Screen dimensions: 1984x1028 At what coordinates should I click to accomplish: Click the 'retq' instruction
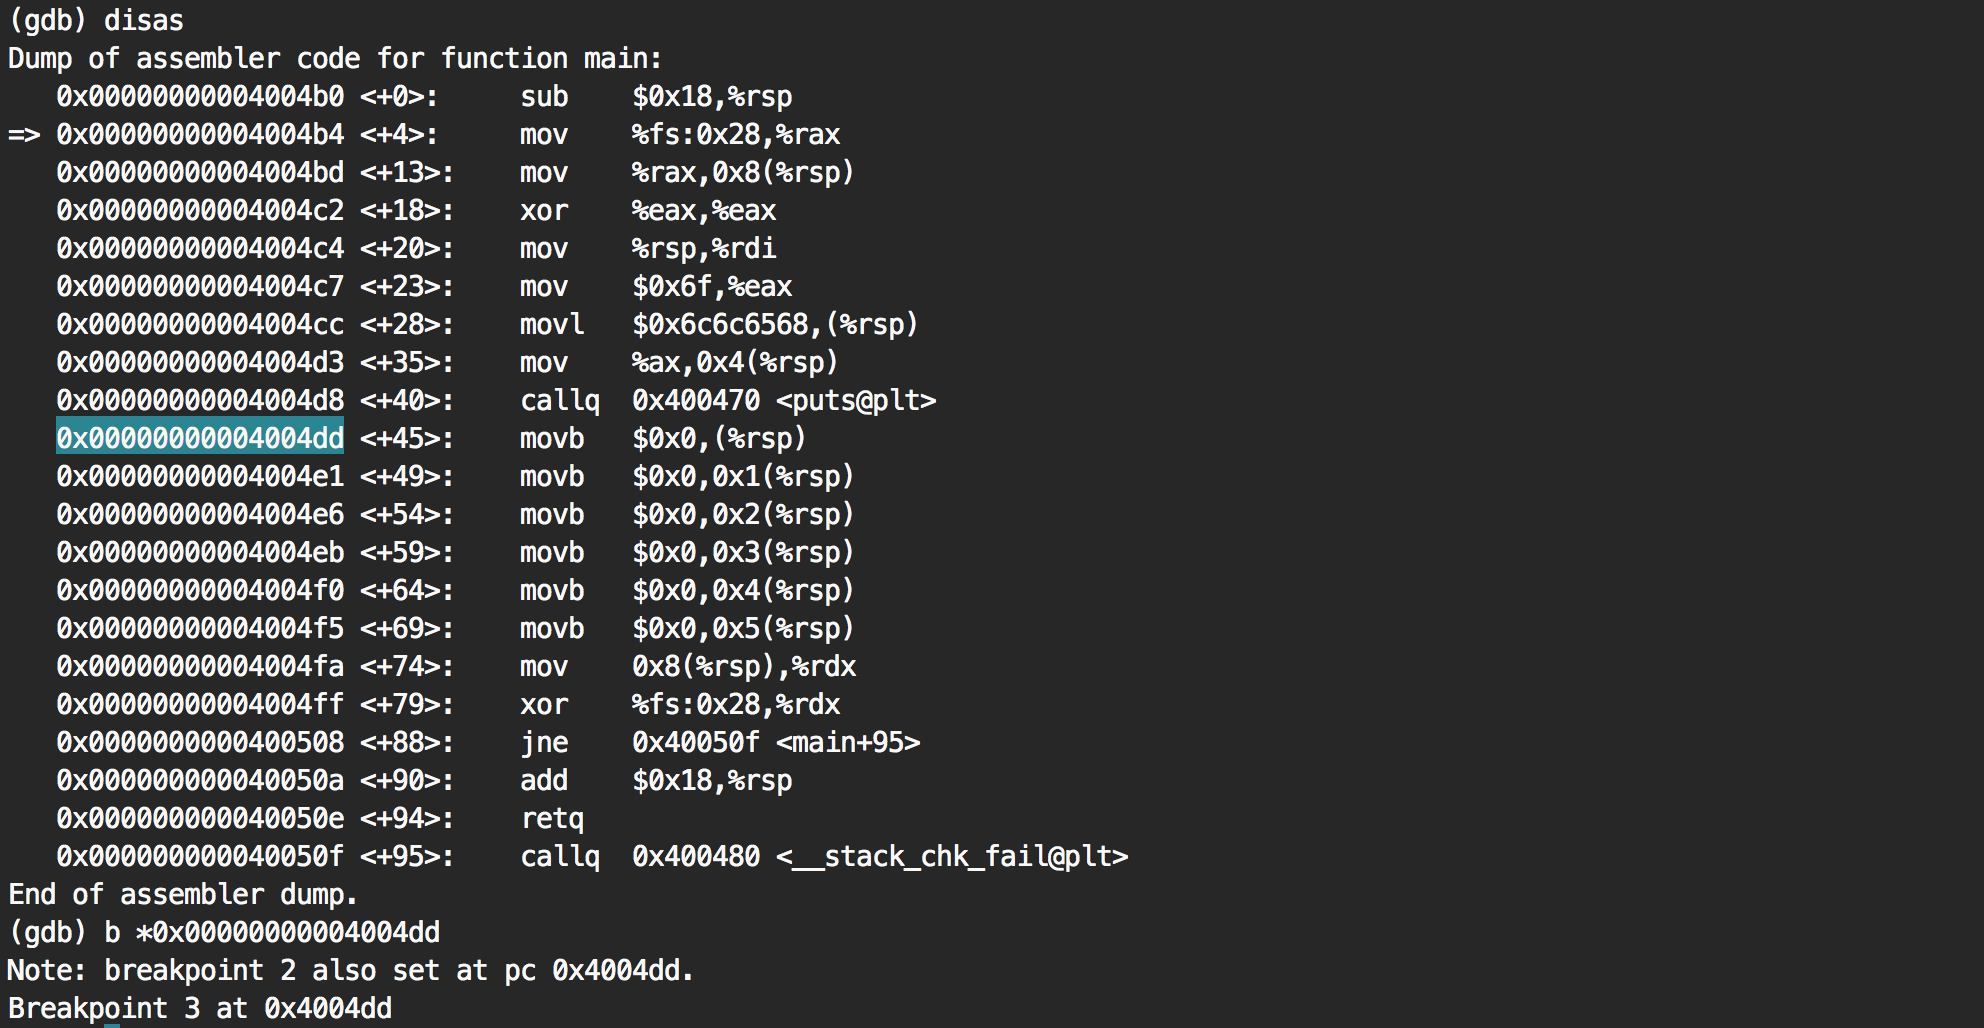click(552, 818)
